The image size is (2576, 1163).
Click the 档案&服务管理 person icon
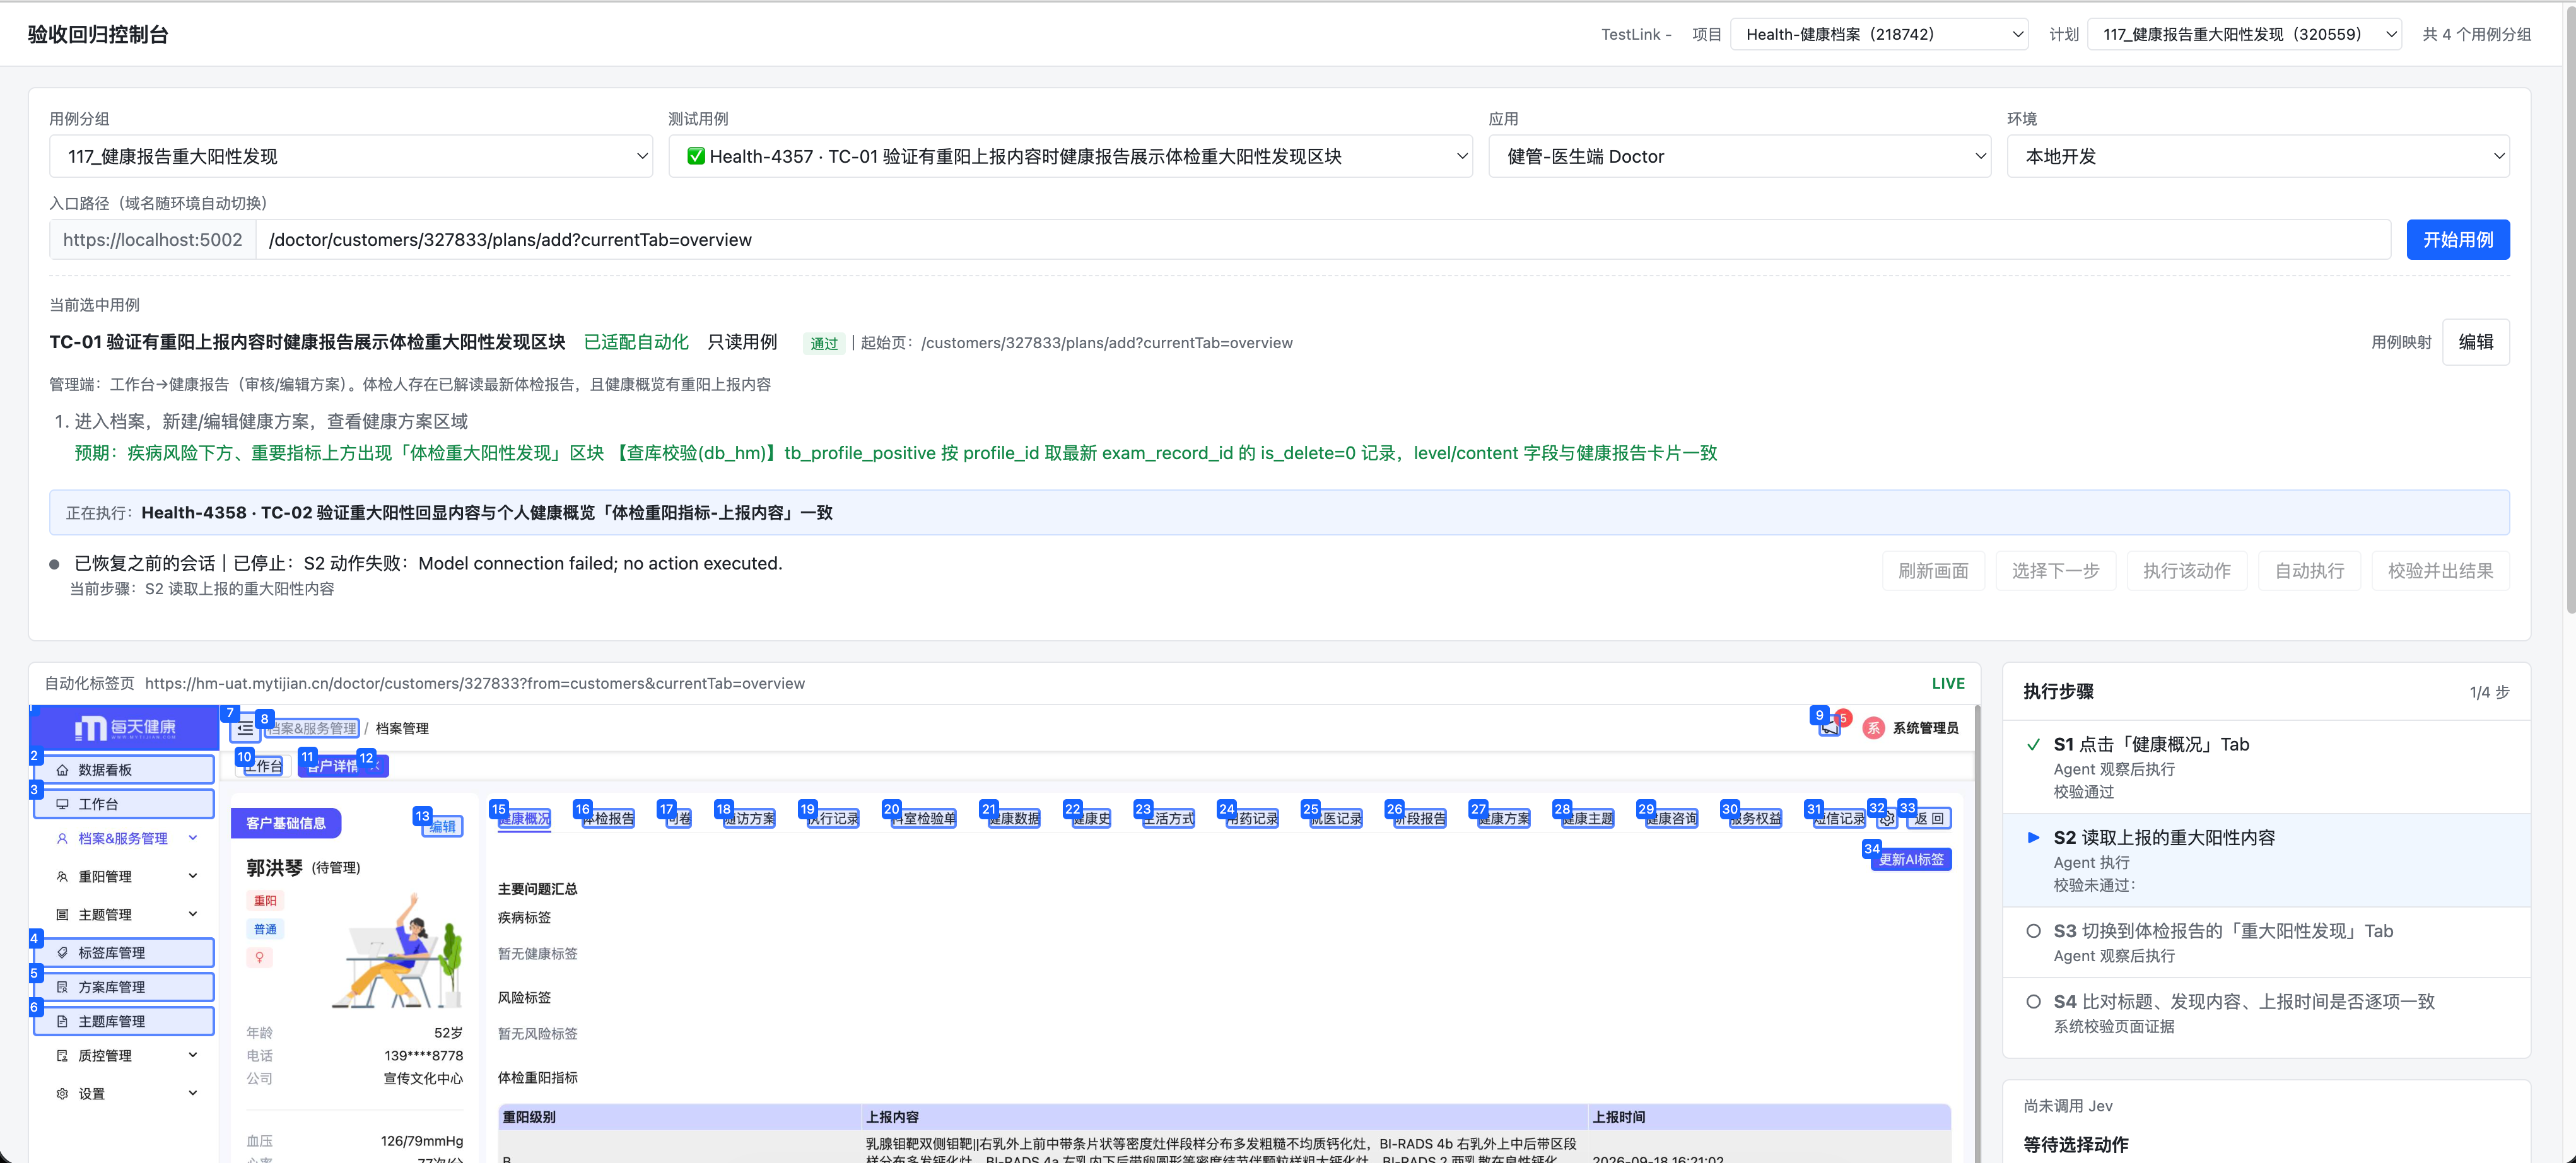(62, 839)
